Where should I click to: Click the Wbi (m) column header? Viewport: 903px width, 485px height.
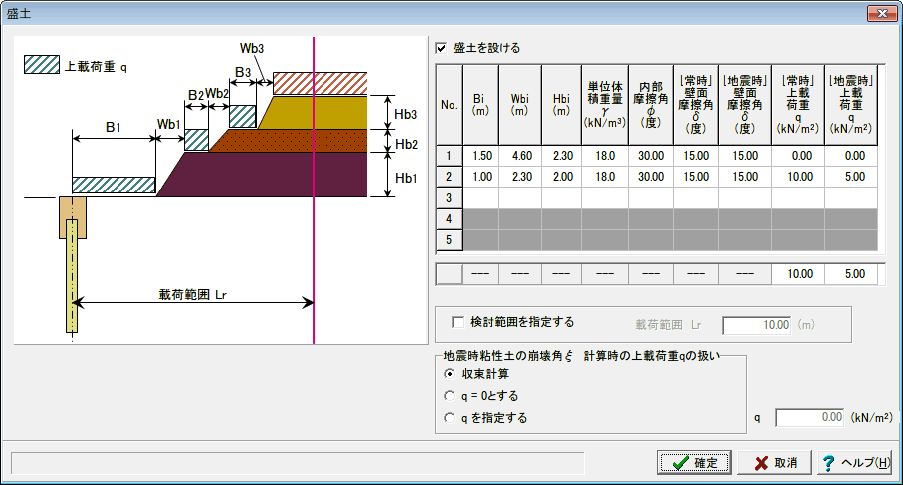coord(520,105)
